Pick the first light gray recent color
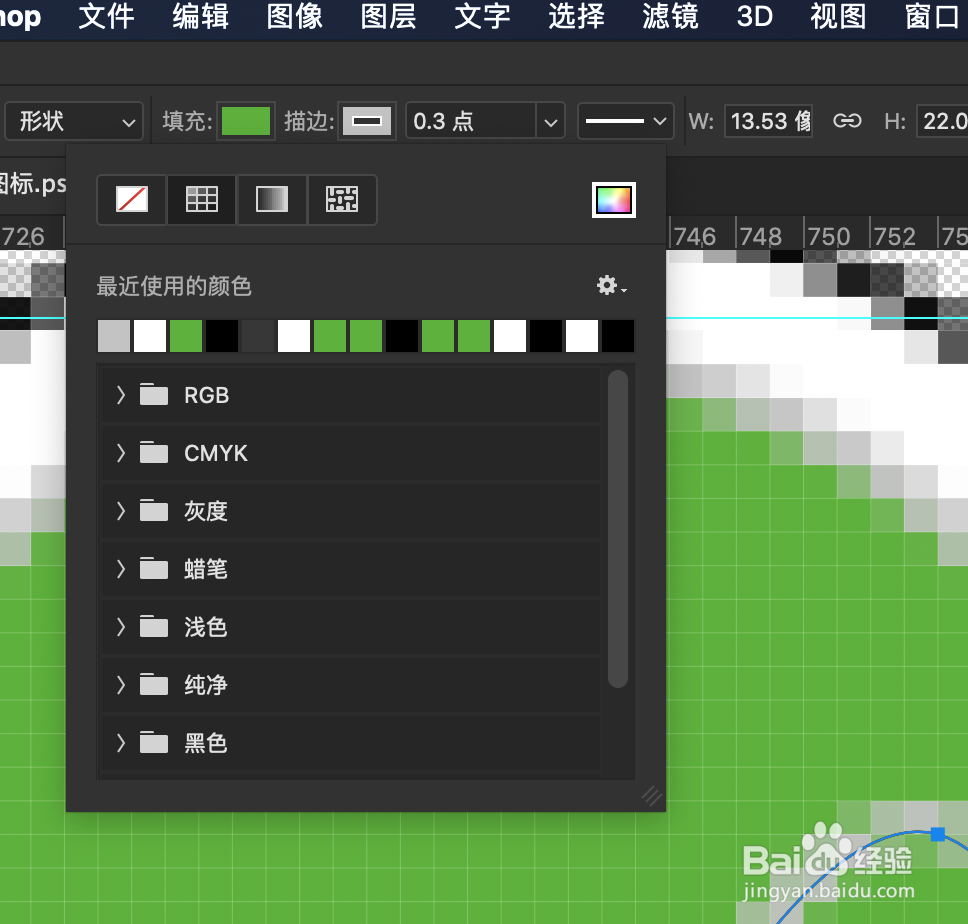This screenshot has height=924, width=968. pos(114,336)
